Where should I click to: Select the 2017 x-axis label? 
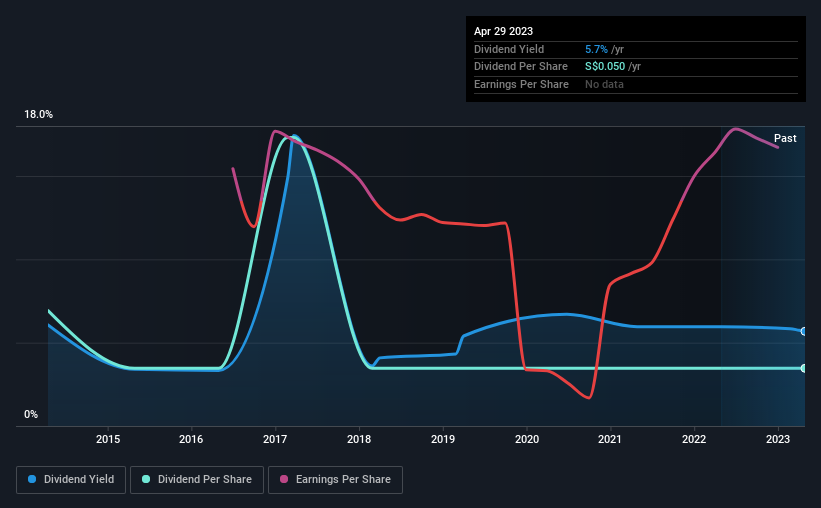click(x=275, y=439)
